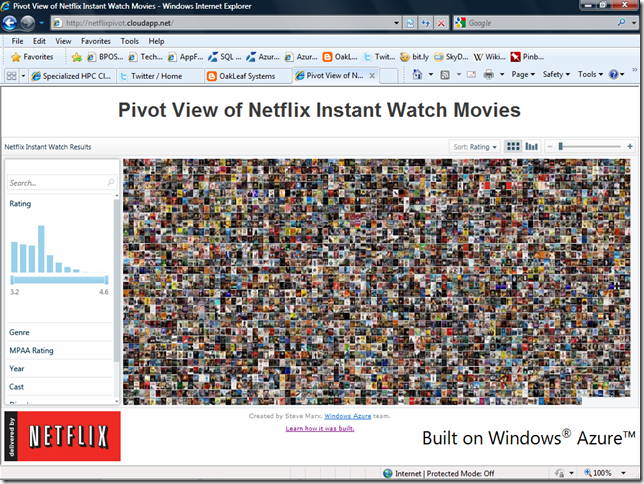This screenshot has width=644, height=484.
Task: Open the OakL Blogger favorites shortcut
Action: coord(340,57)
